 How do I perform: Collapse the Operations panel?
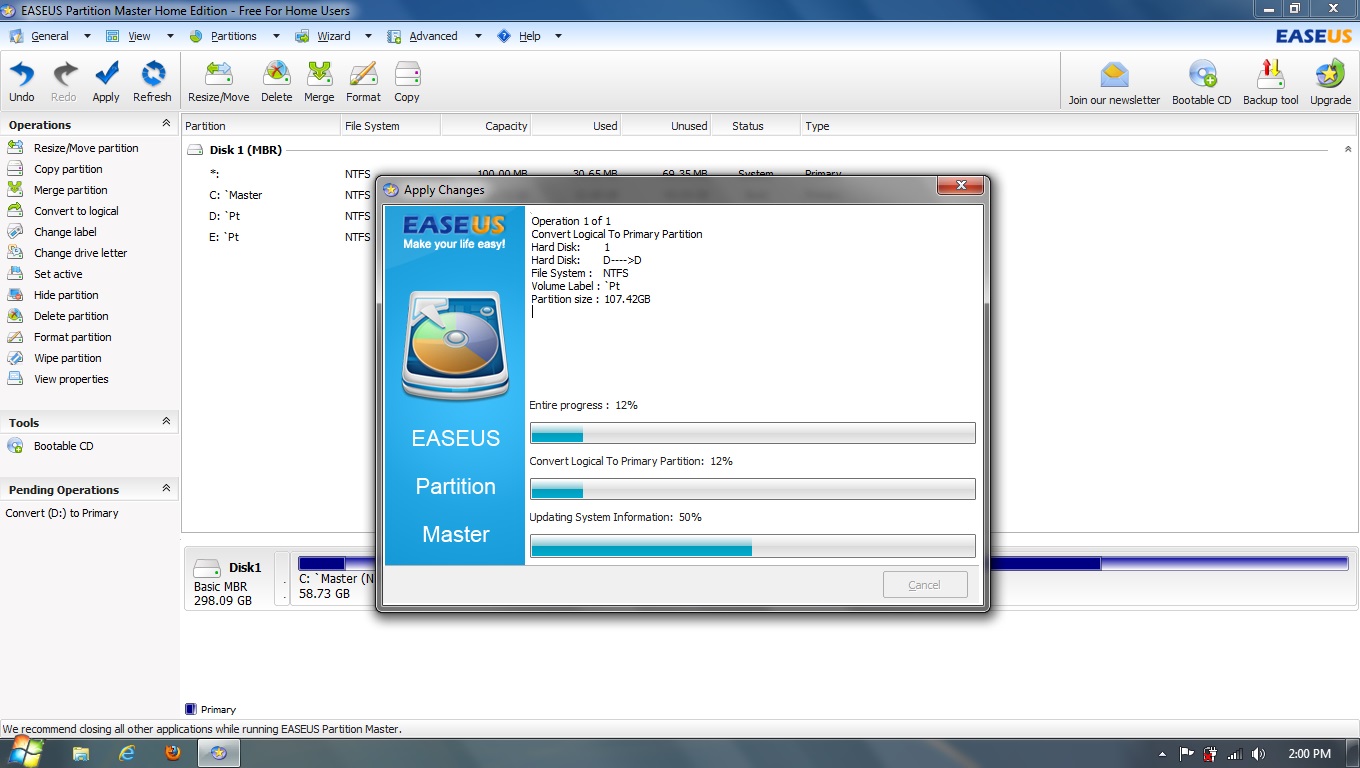(166, 124)
